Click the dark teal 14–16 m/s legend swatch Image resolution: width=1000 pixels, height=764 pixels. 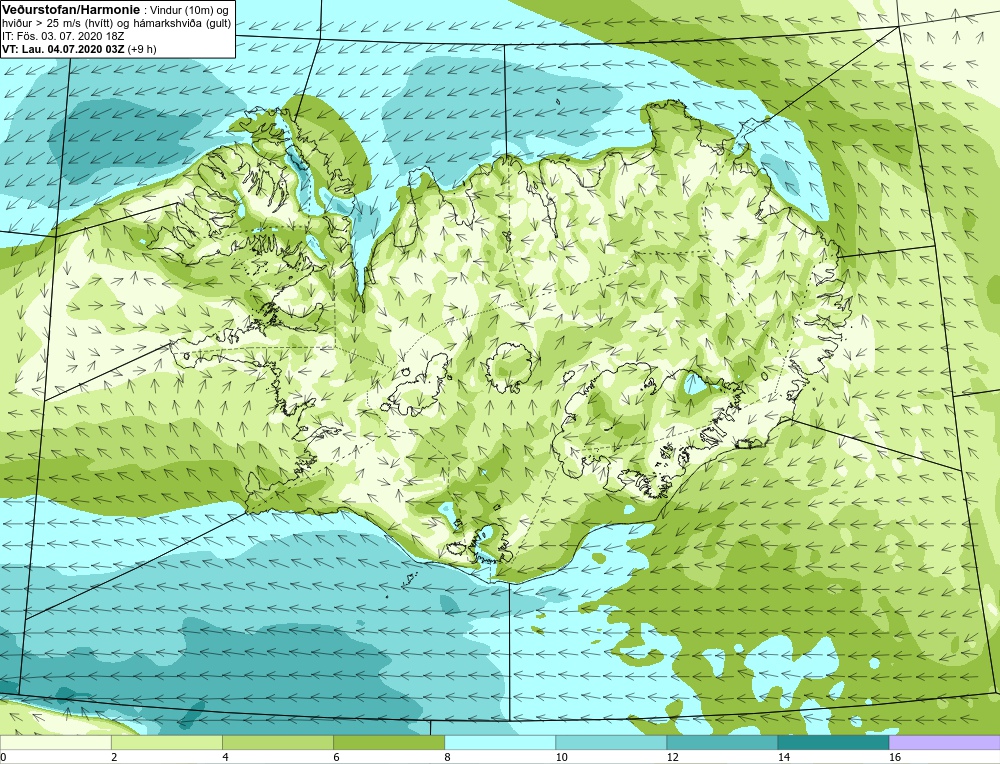coord(833,742)
